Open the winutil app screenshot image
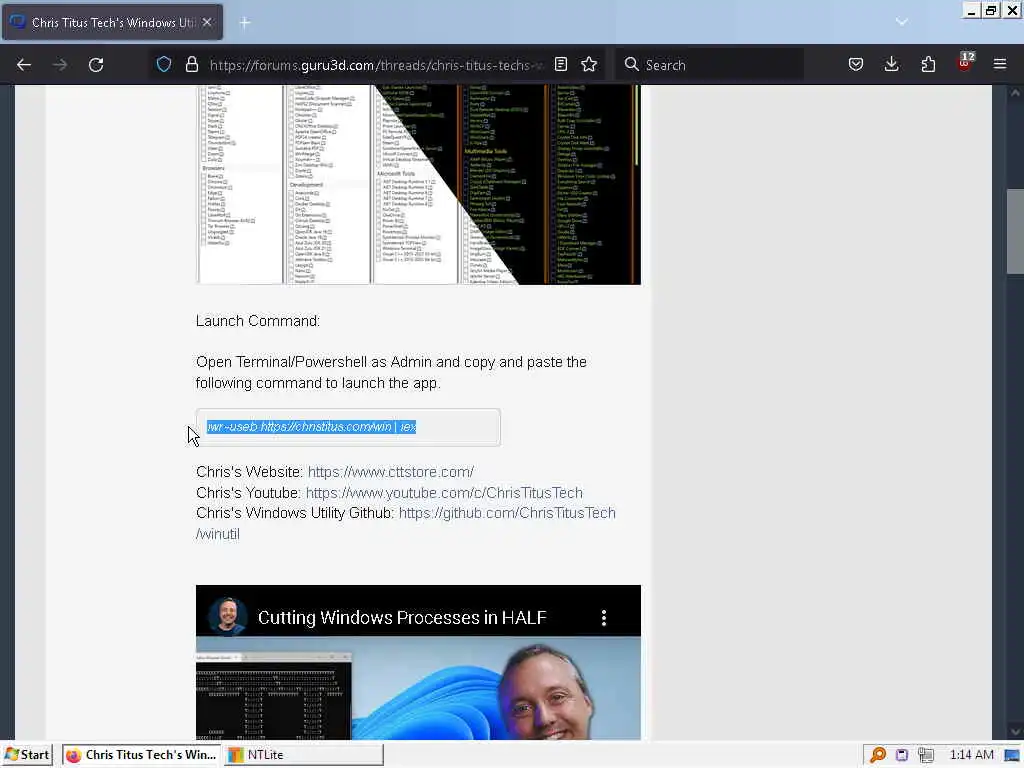The image size is (1024, 768). [x=418, y=184]
